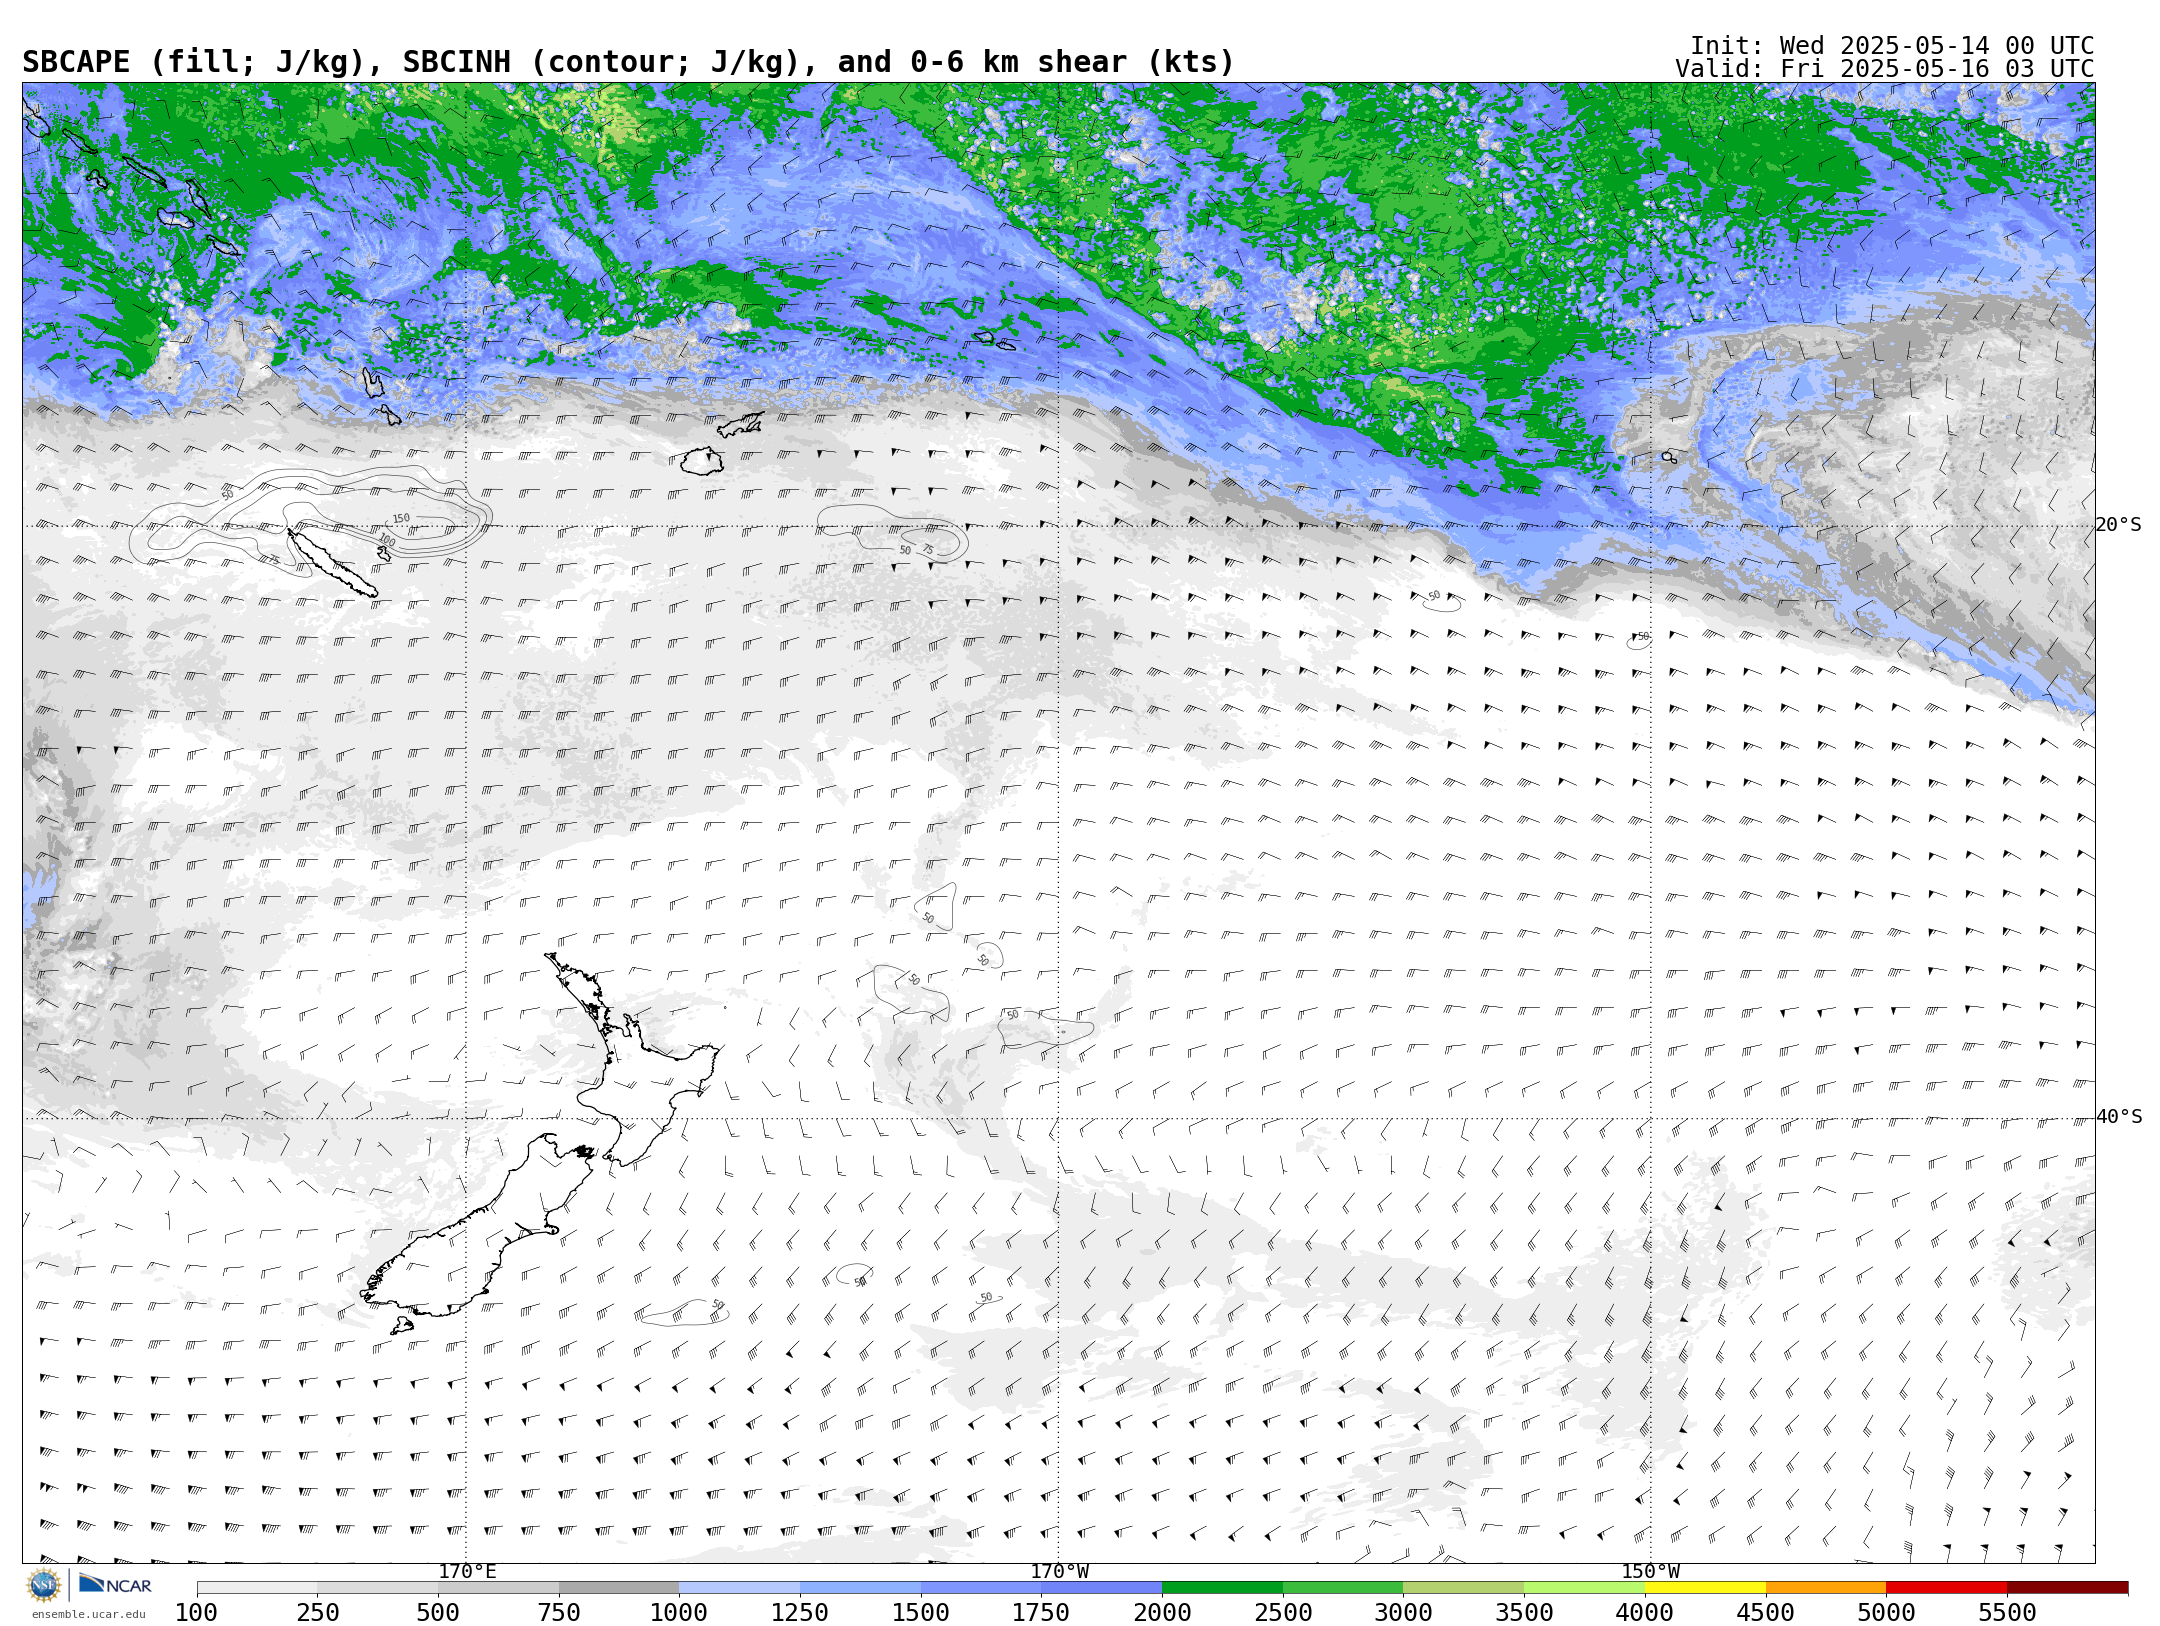Click the '2000' colorbar label
The width and height of the screenshot is (2160, 1626).
(1162, 1612)
